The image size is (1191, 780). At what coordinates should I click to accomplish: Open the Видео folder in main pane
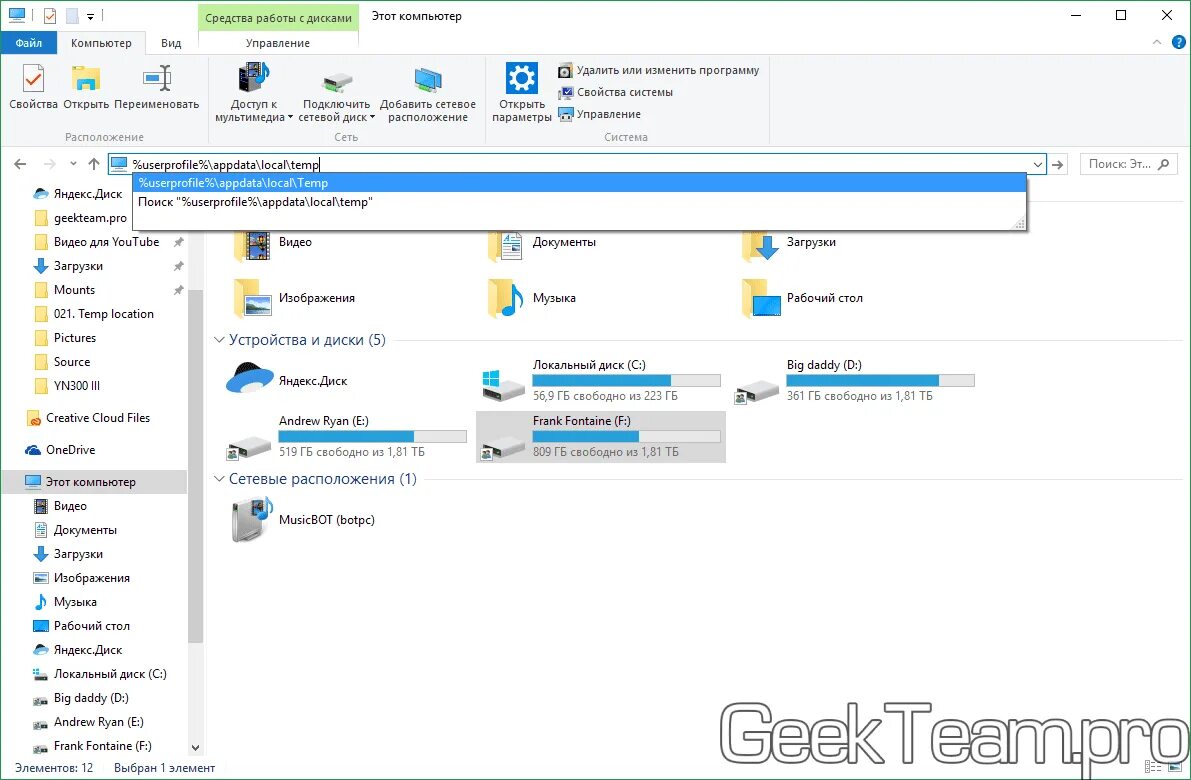273,244
